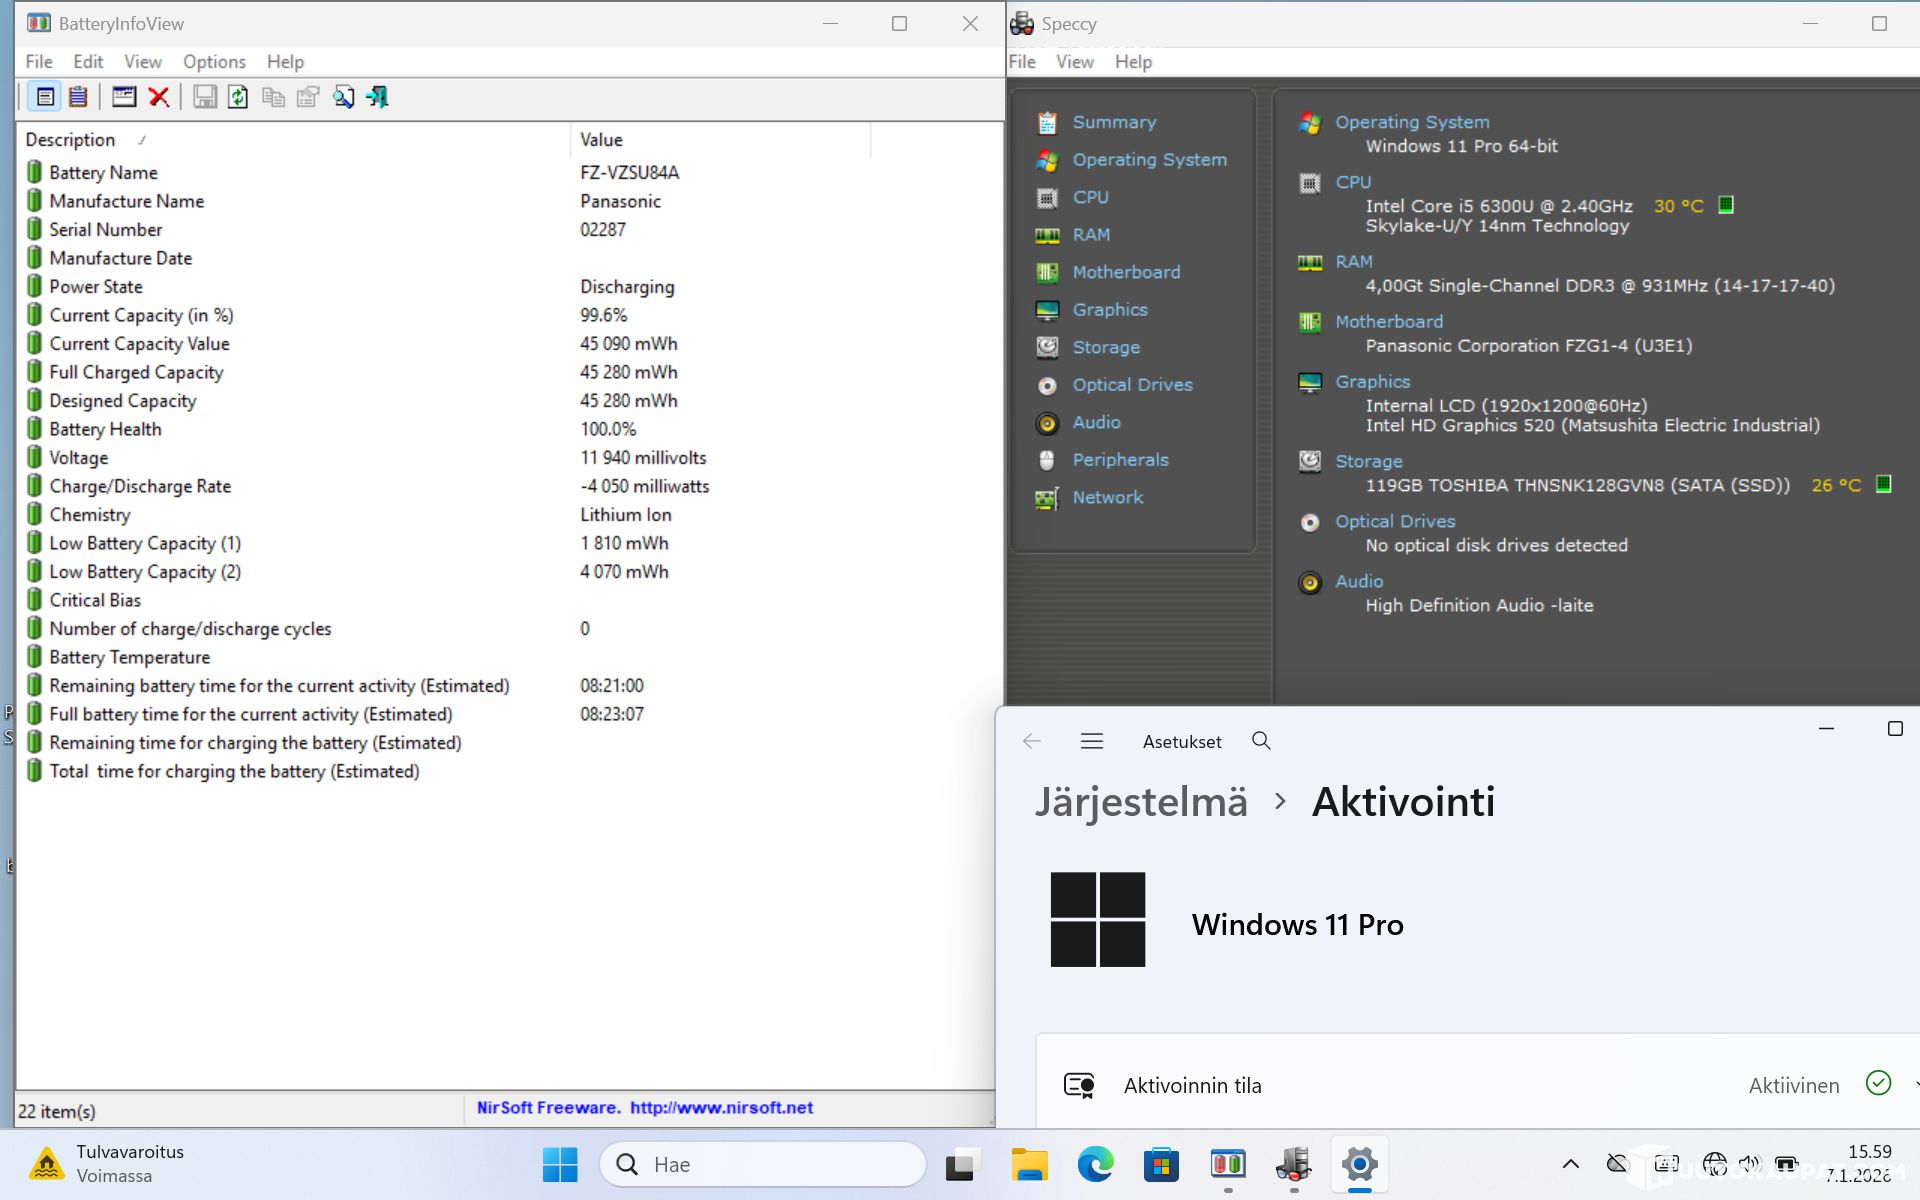Viewport: 1920px width, 1200px height.
Task: Select the Battery Health row
Action: coord(105,429)
